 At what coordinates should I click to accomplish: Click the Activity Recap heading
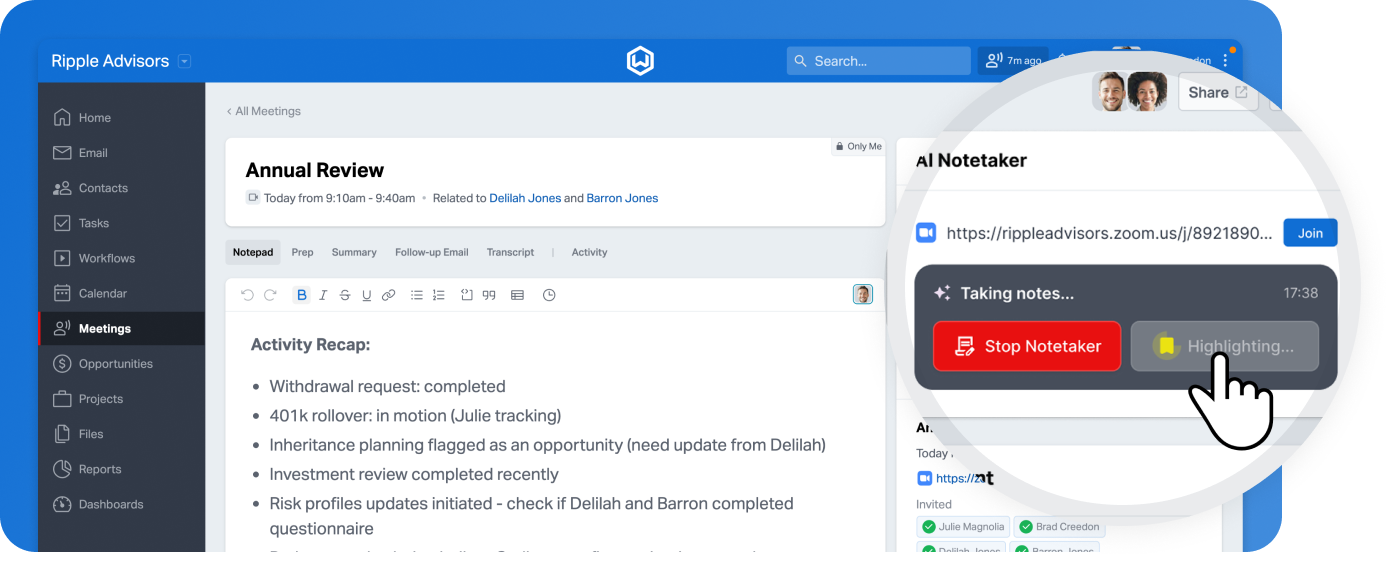pos(310,345)
